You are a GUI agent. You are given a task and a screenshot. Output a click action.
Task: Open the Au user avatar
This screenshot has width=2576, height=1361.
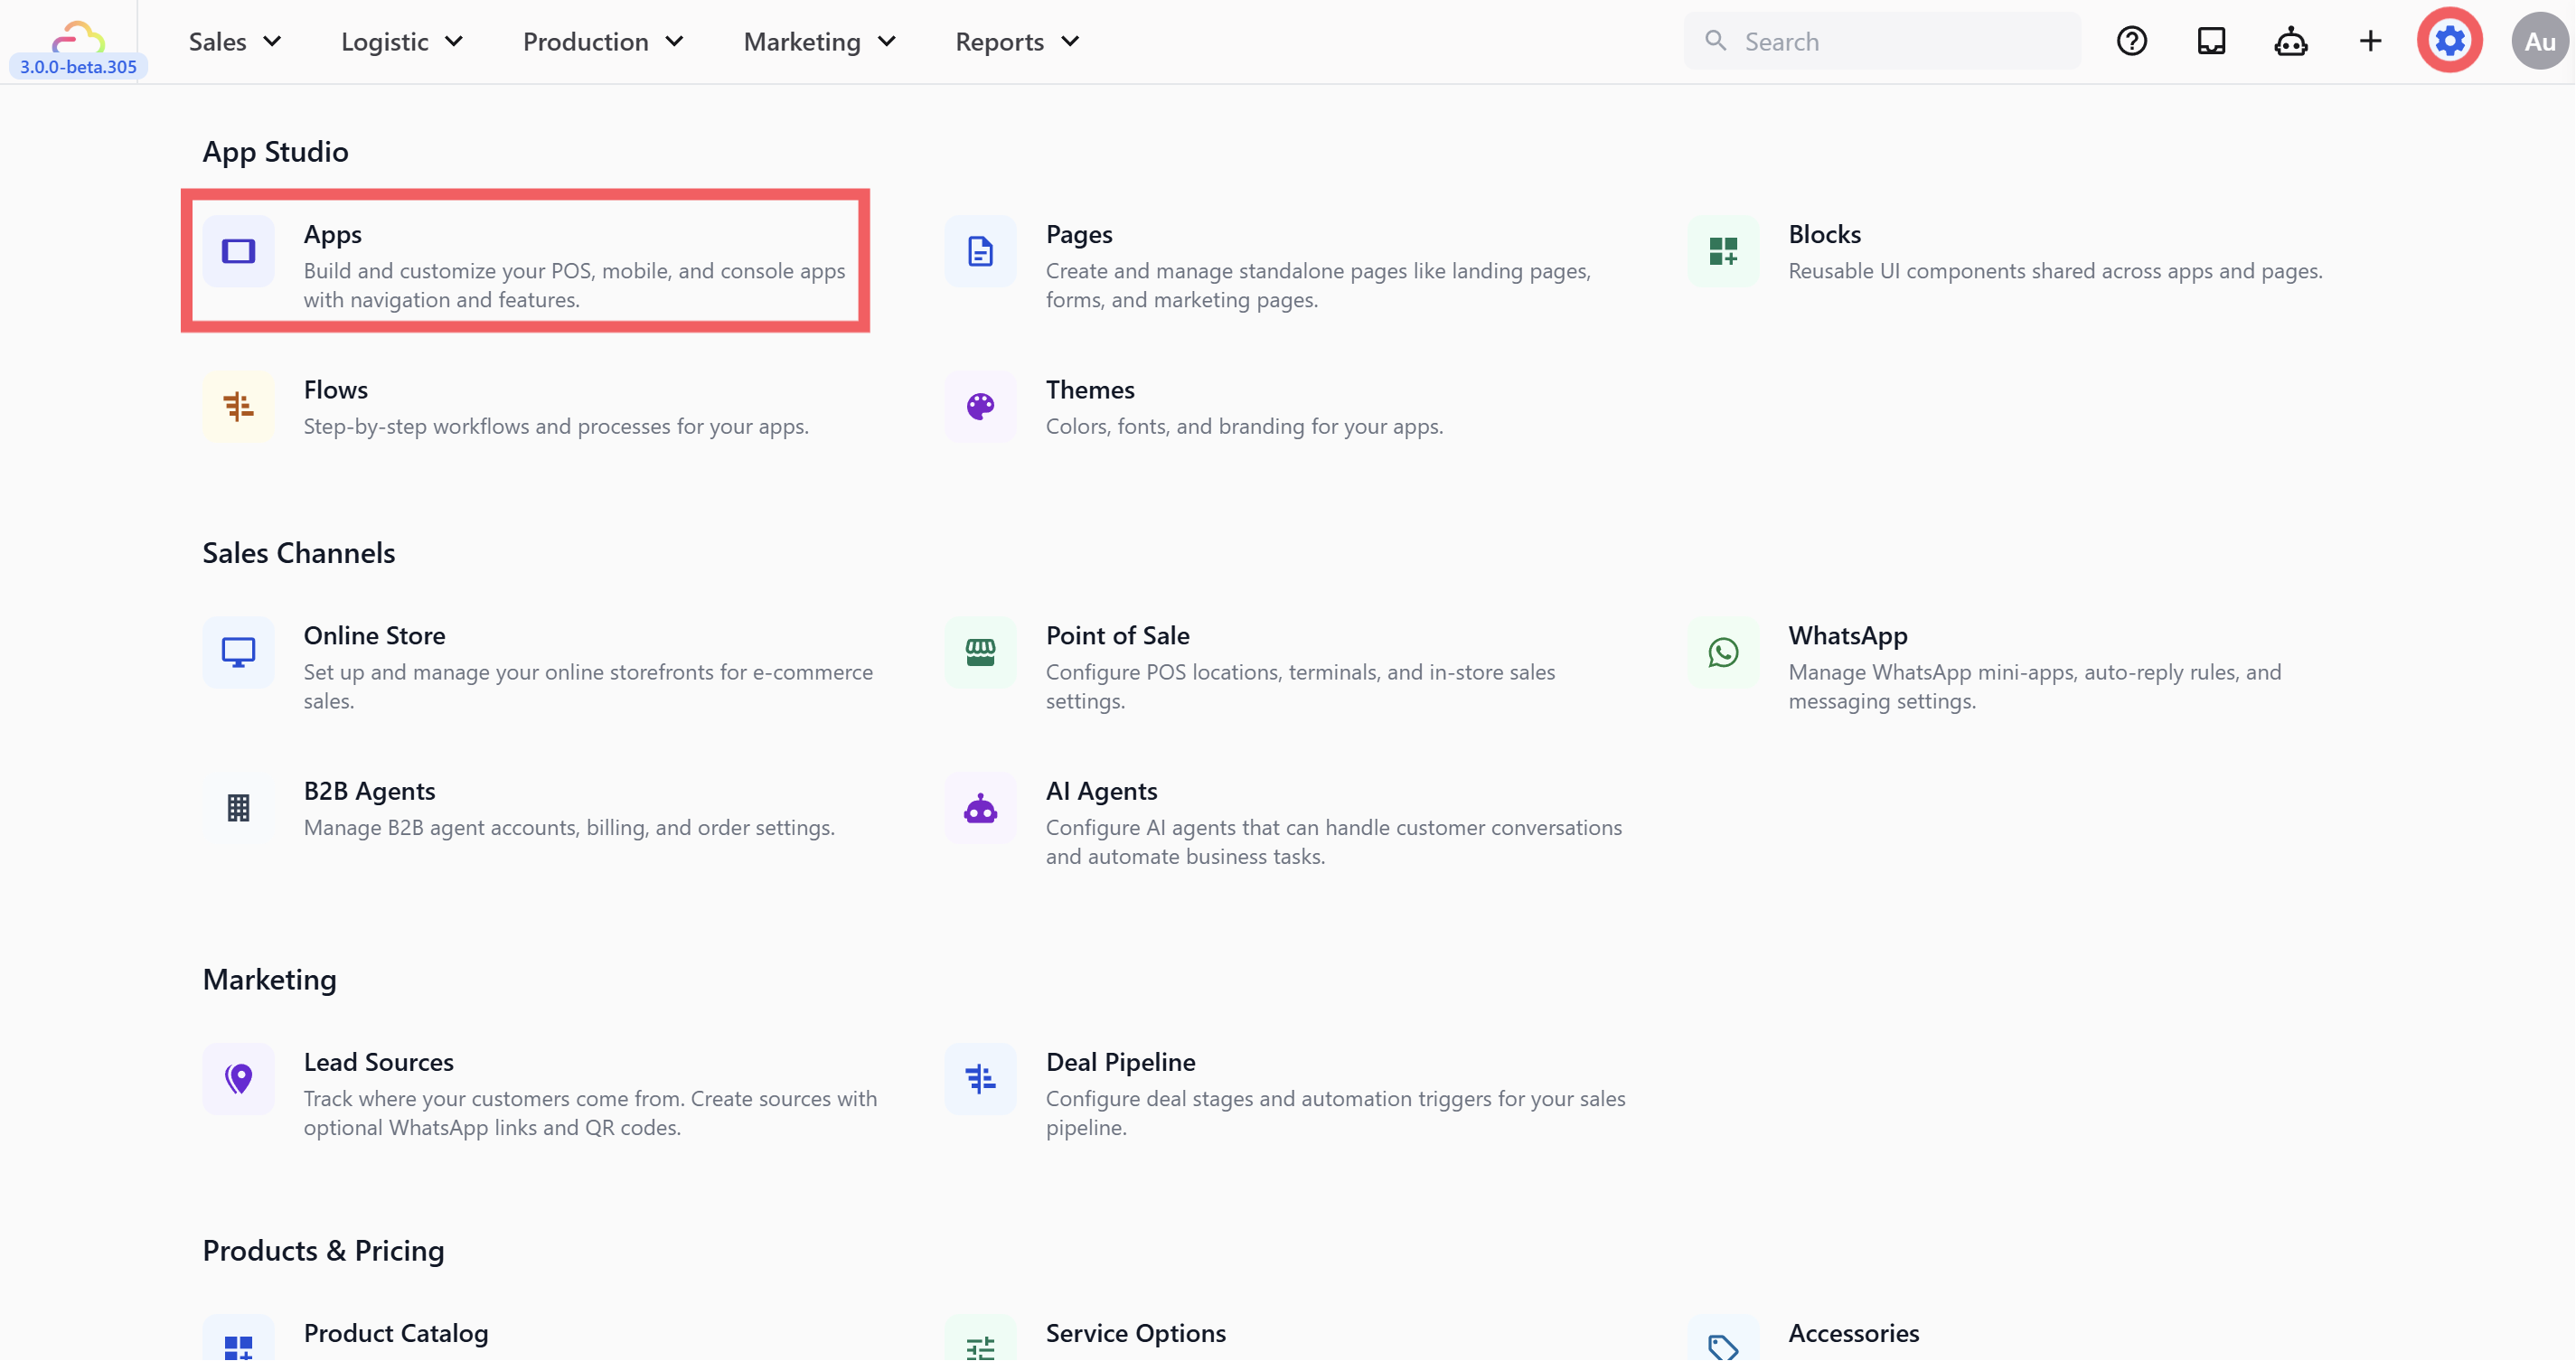click(x=2538, y=42)
